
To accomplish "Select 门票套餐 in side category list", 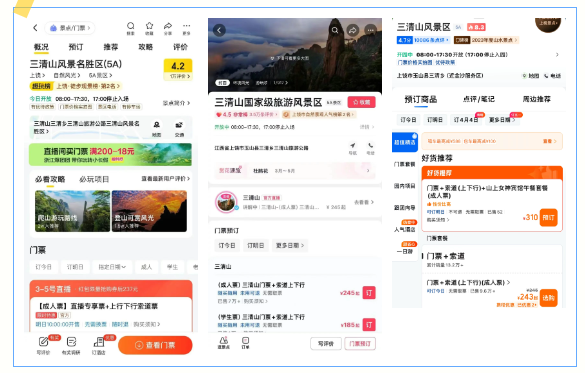I will tap(404, 164).
